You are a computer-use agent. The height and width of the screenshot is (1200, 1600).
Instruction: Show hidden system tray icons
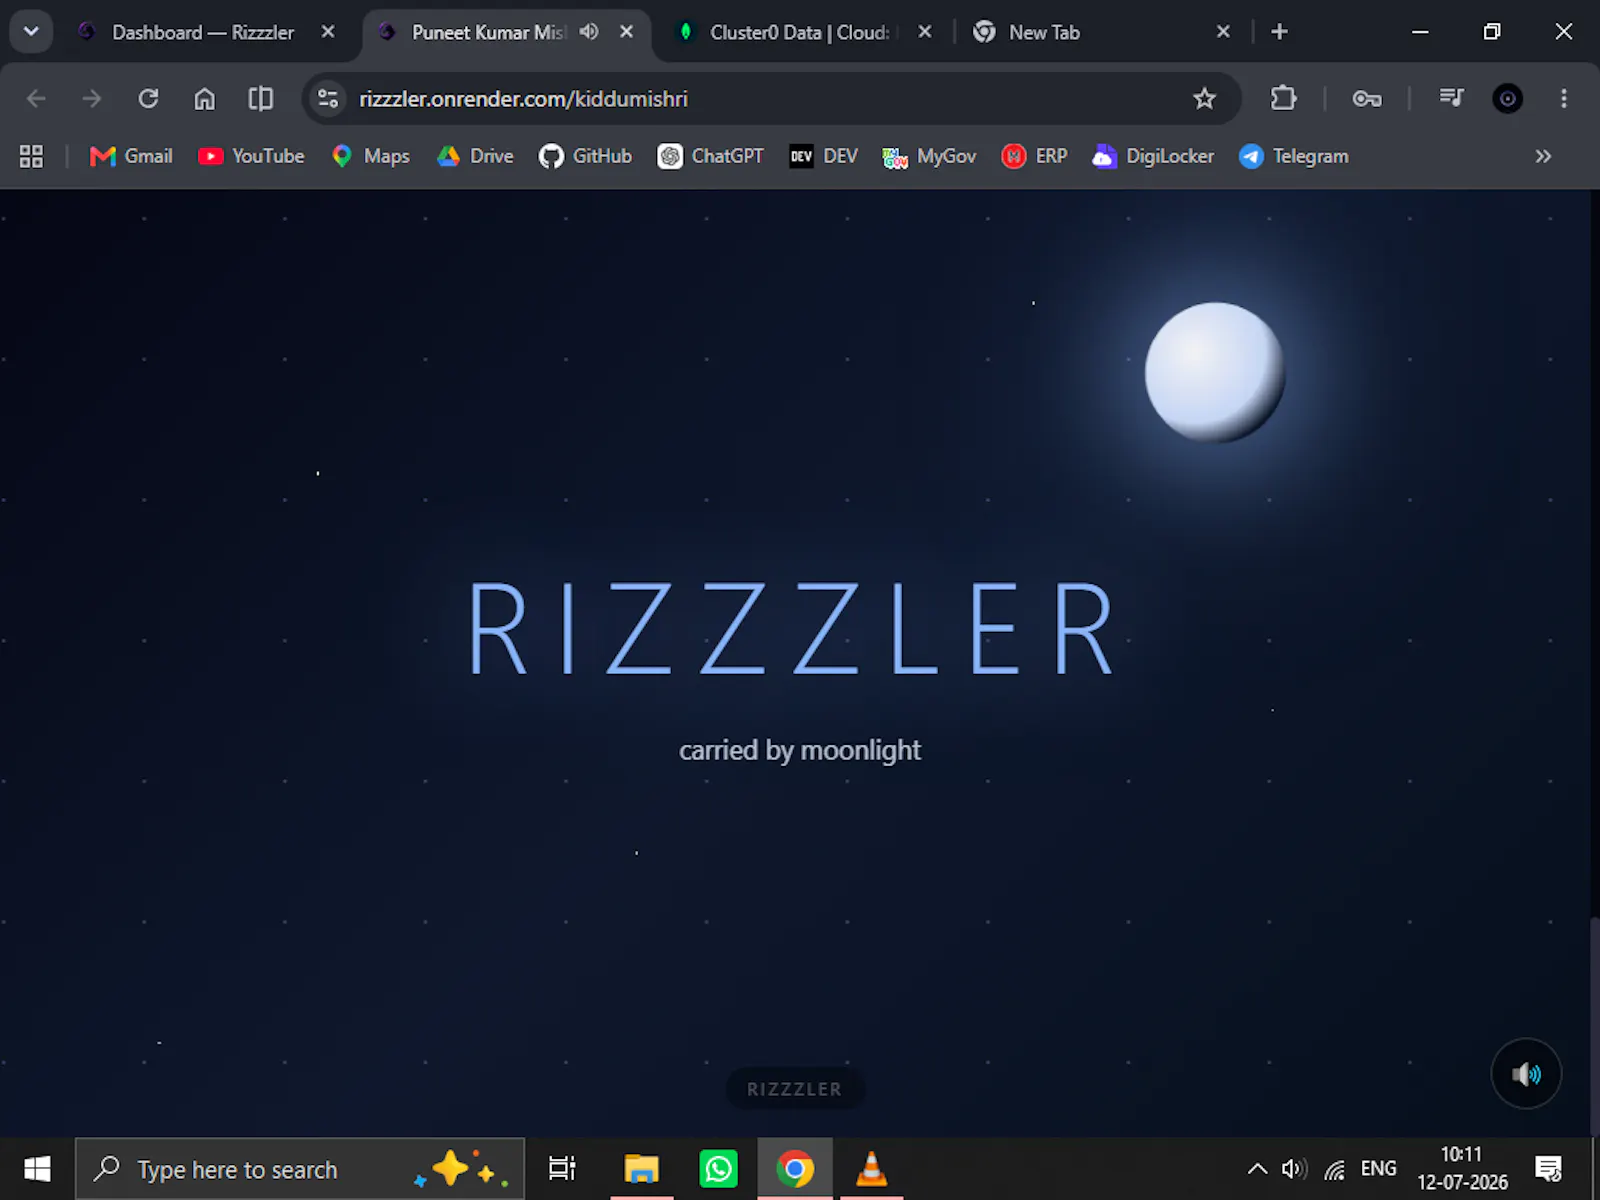[x=1257, y=1169]
